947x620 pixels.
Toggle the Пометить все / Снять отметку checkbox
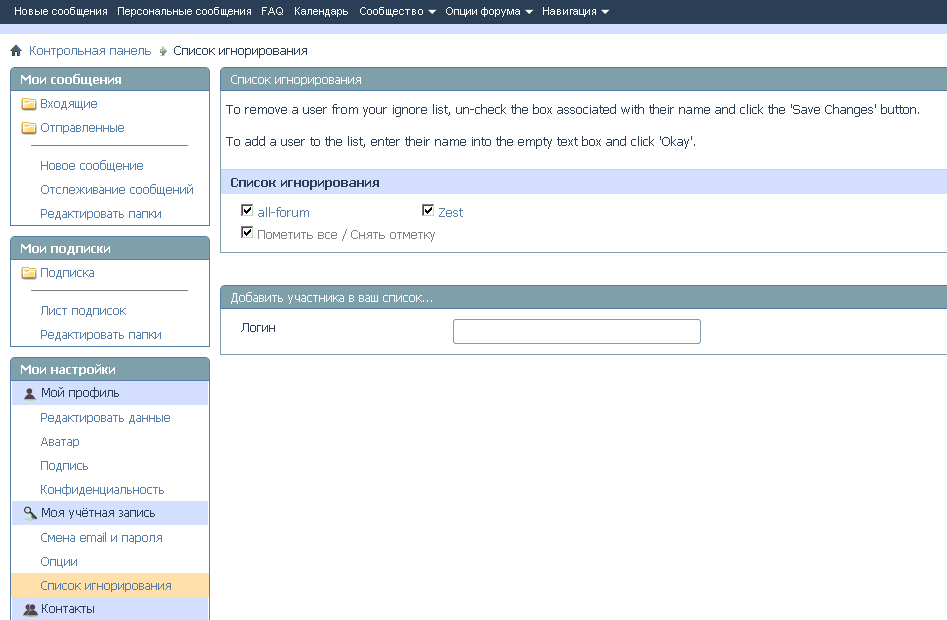click(x=246, y=232)
